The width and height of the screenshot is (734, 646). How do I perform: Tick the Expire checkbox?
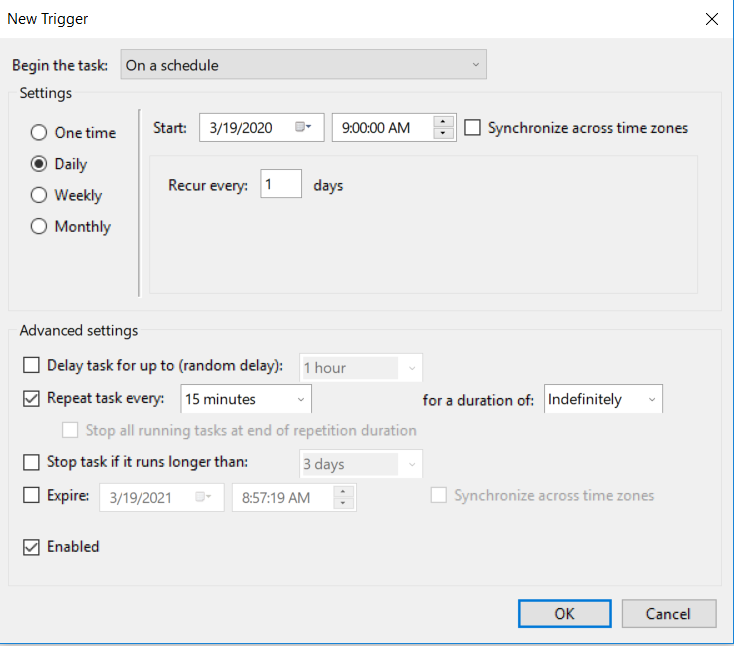coord(31,495)
